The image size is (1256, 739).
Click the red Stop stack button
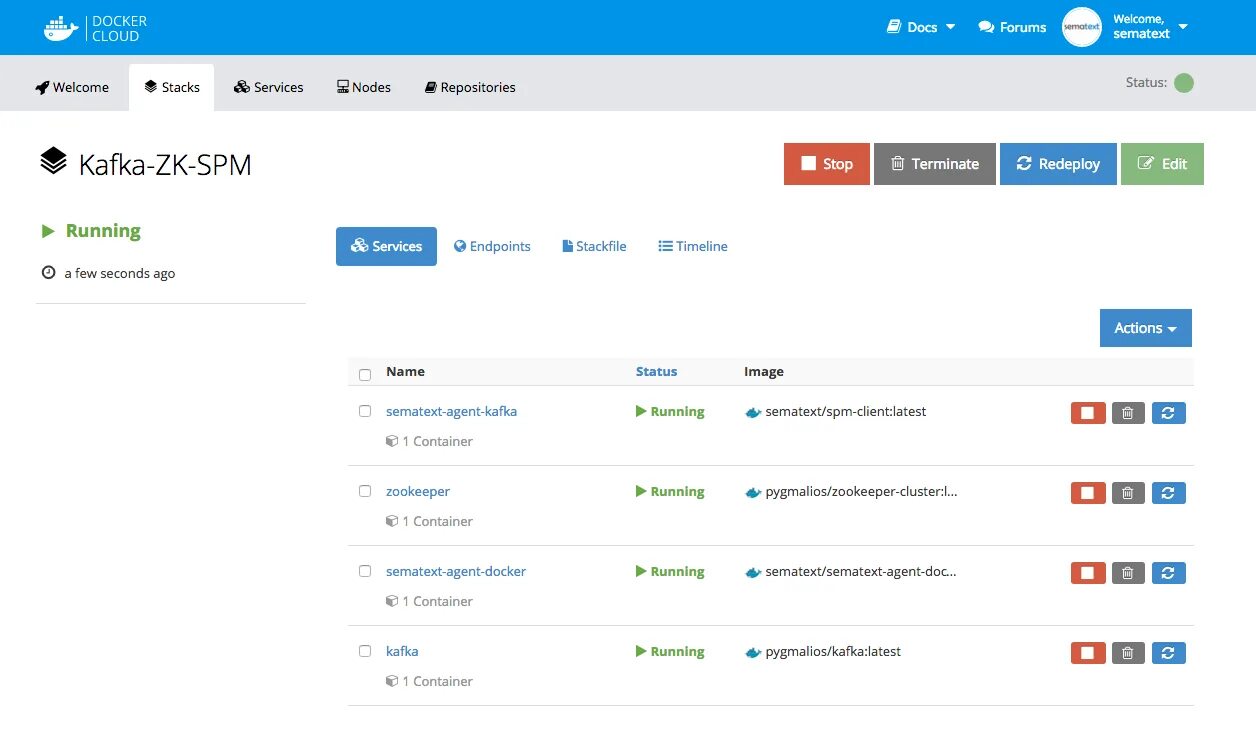pyautogui.click(x=827, y=164)
